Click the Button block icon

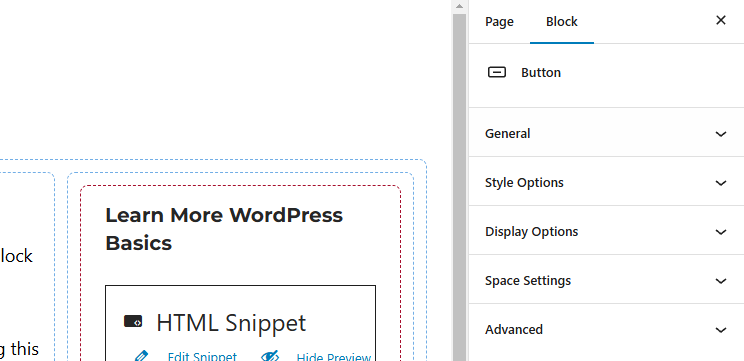[x=497, y=72]
